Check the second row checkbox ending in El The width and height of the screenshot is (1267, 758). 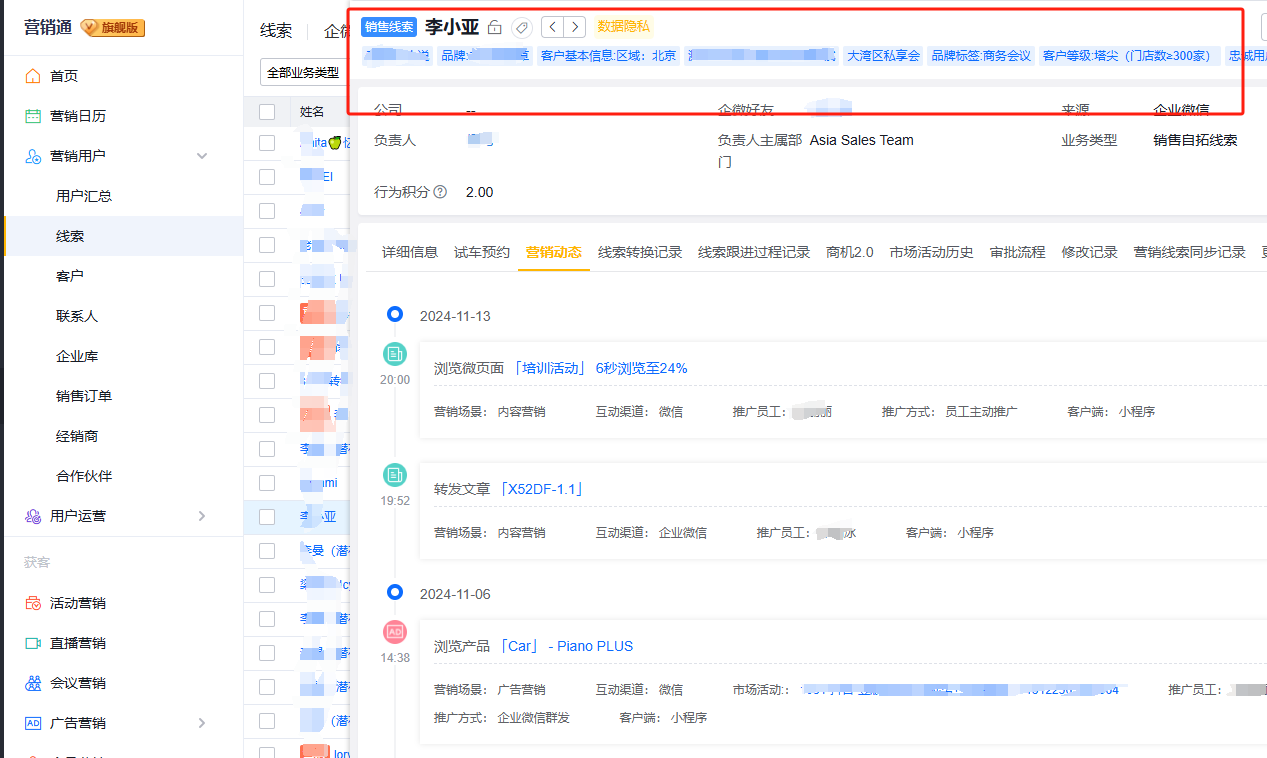point(267,177)
